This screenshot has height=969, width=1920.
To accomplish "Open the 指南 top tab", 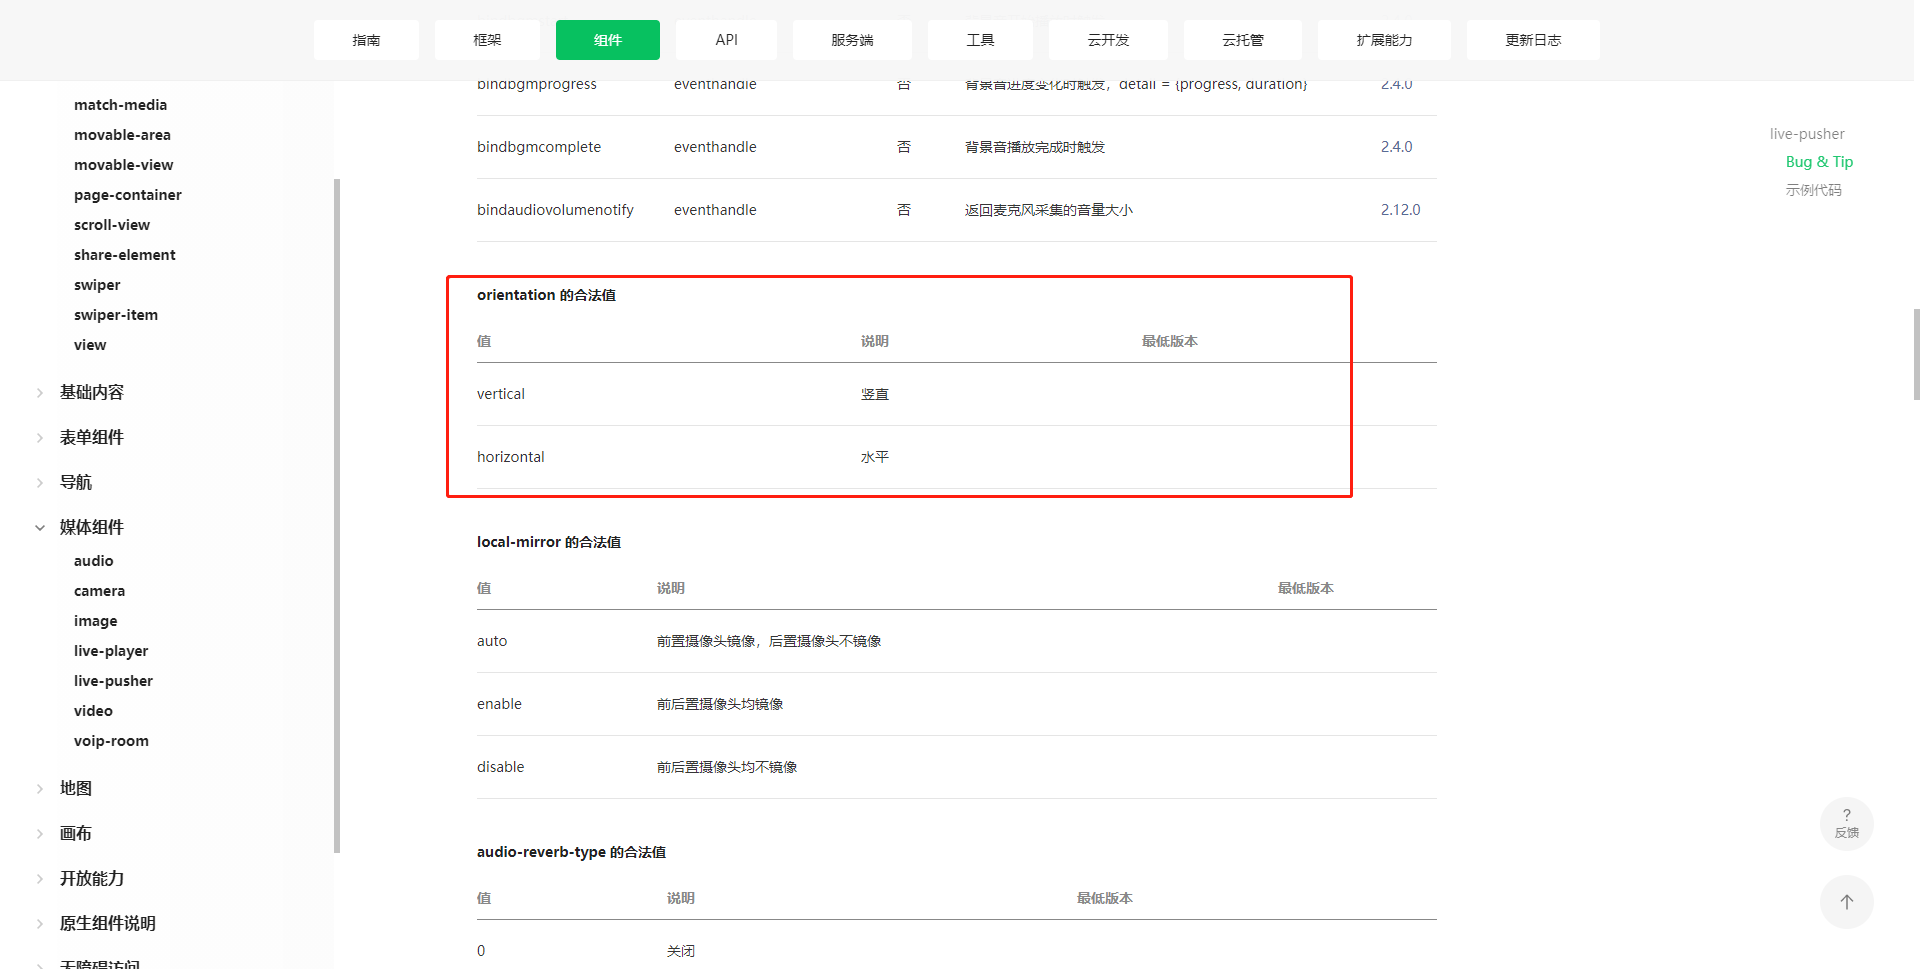I will click(x=366, y=40).
